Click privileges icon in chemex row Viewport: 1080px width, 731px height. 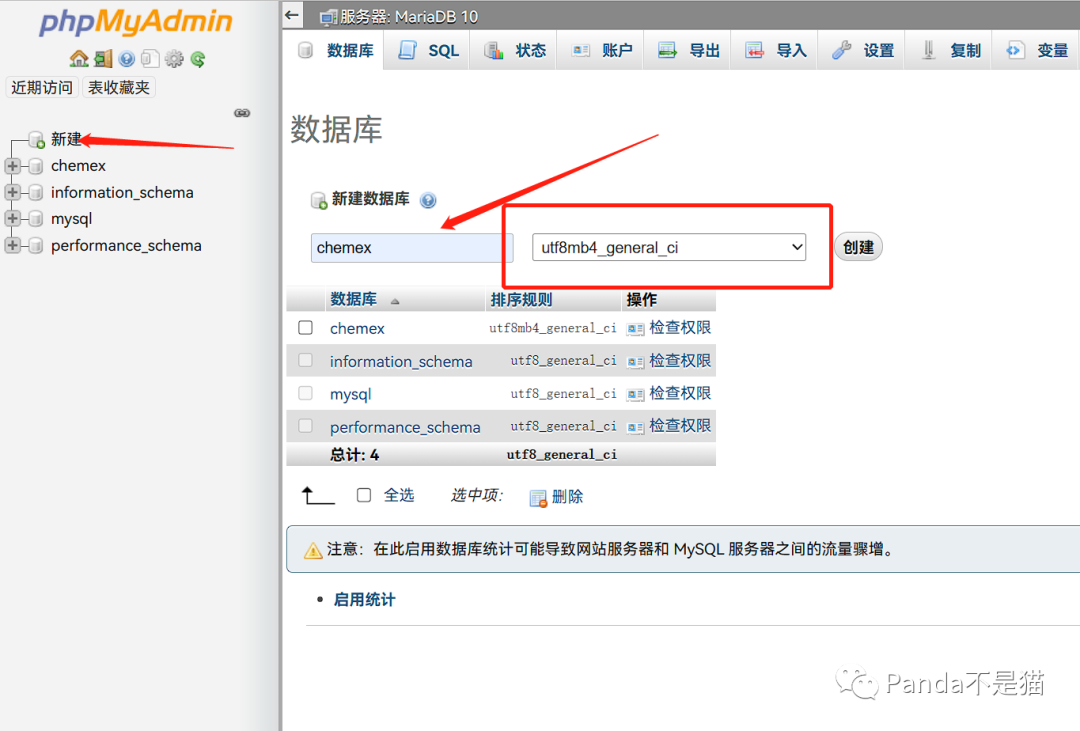635,329
